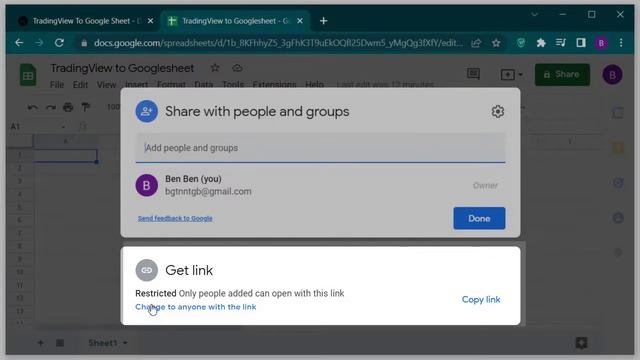Screen dimensions: 640x360
Task: Click the add sheet plus icon
Action: 40,343
